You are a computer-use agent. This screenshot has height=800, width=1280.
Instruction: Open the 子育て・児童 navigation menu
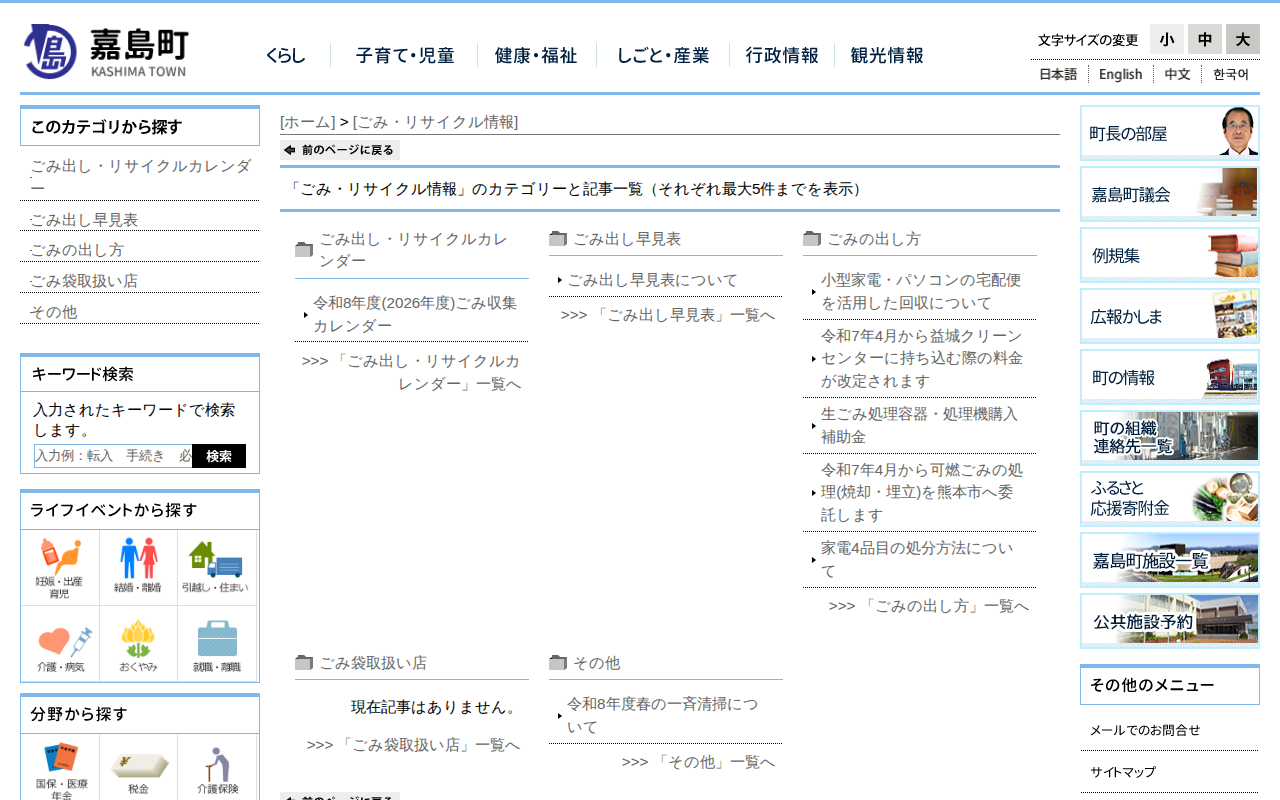(x=405, y=56)
